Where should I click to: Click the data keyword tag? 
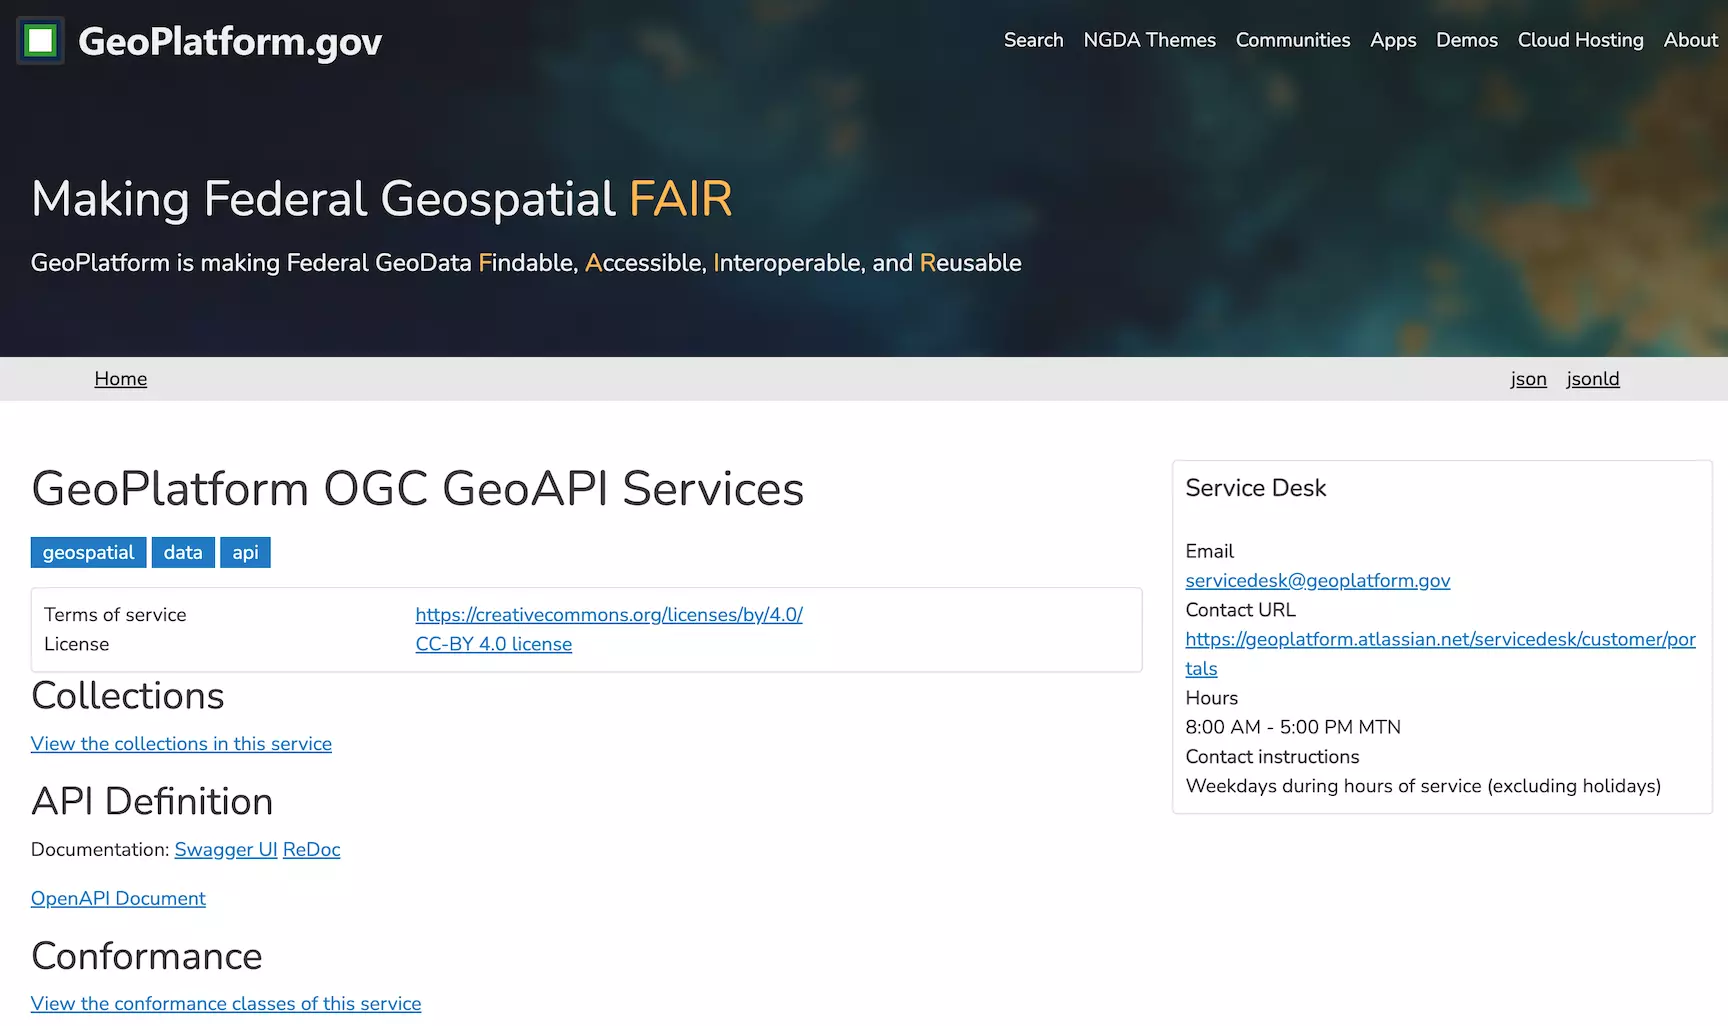point(183,552)
